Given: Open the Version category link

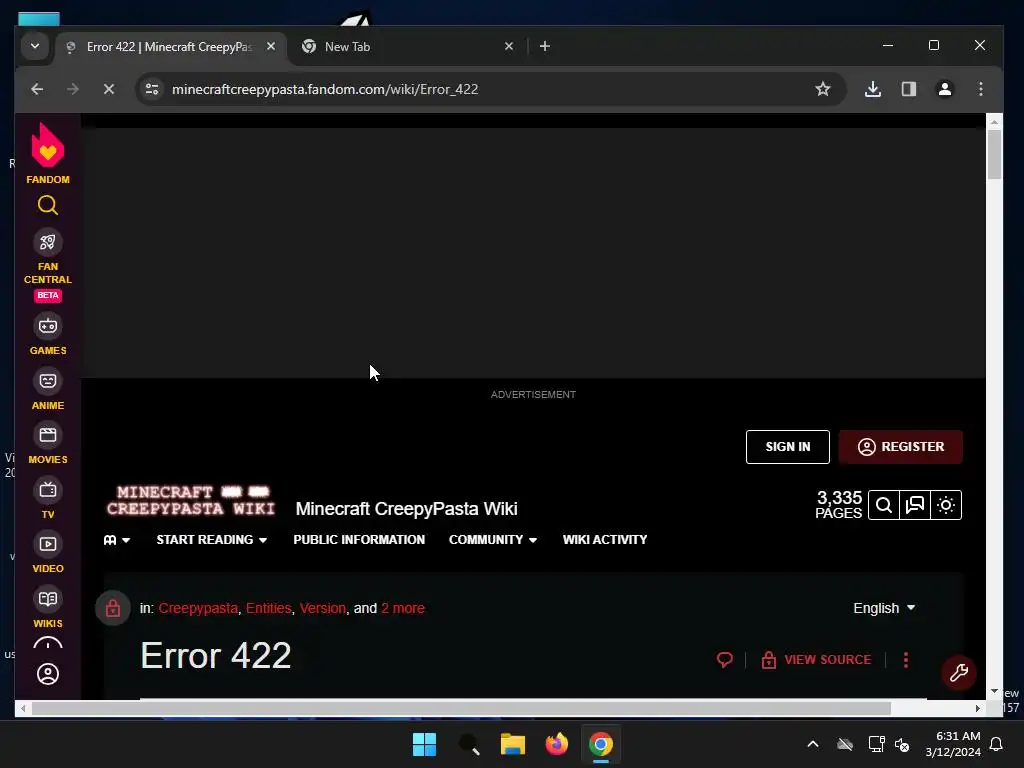Looking at the screenshot, I should click(322, 608).
